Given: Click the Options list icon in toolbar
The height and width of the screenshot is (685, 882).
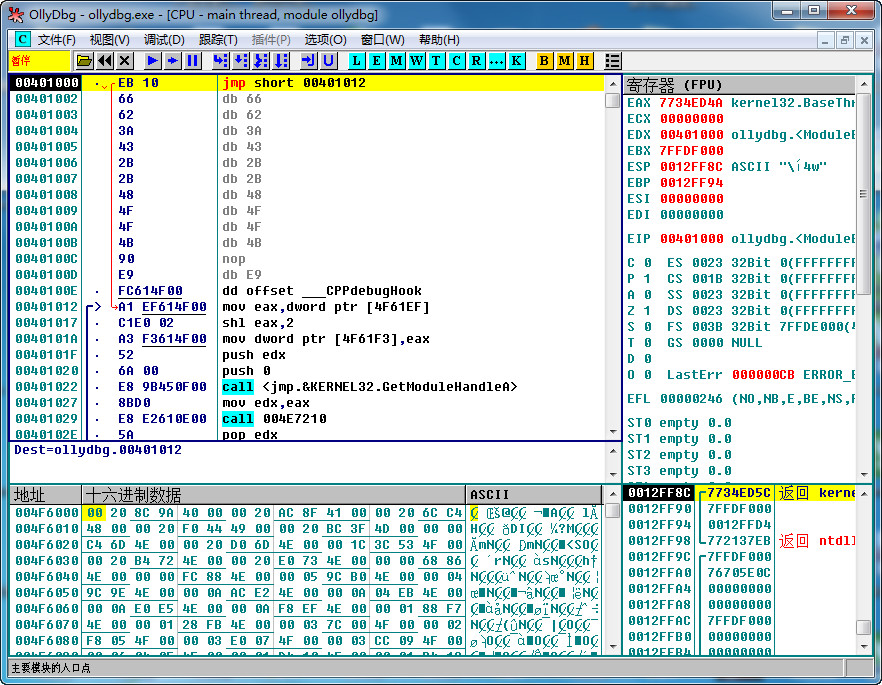Looking at the screenshot, I should [x=613, y=61].
